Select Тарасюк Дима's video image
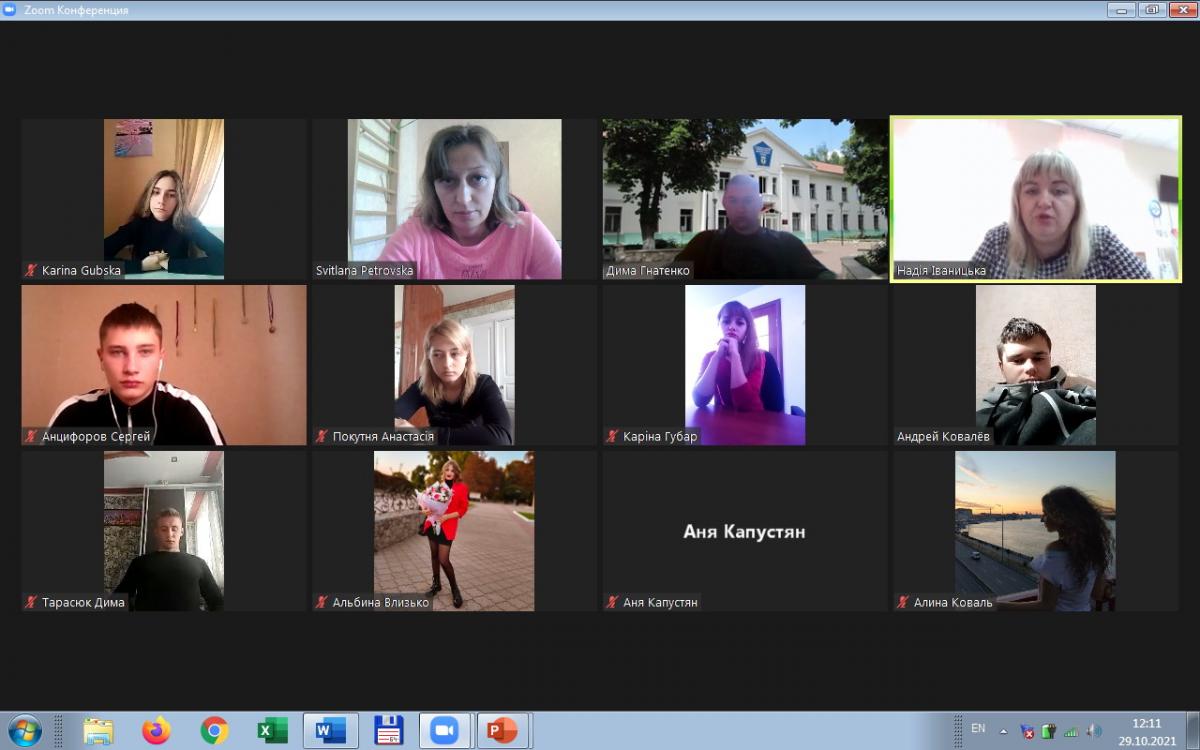This screenshot has height=750, width=1200. [164, 531]
